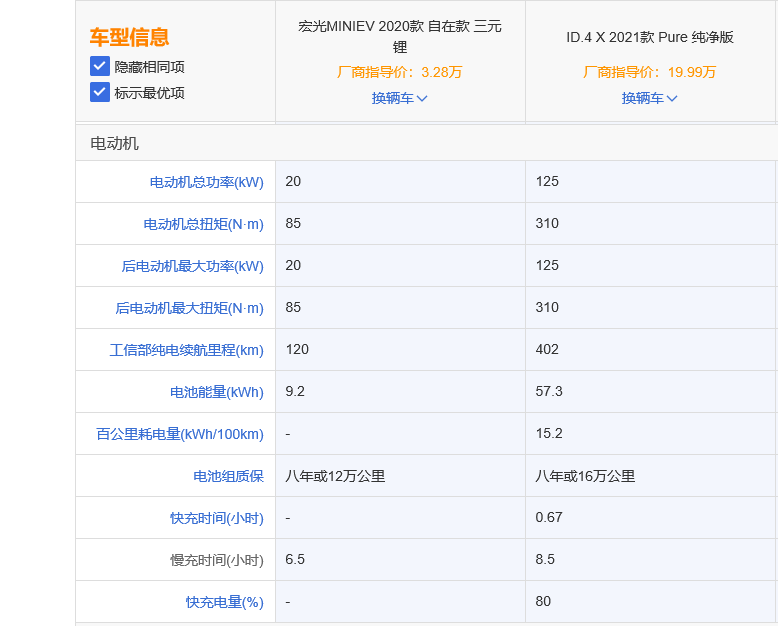Image resolution: width=778 pixels, height=626 pixels.
Task: Select the 八年或12万公里 warranty cell
Action: 400,476
